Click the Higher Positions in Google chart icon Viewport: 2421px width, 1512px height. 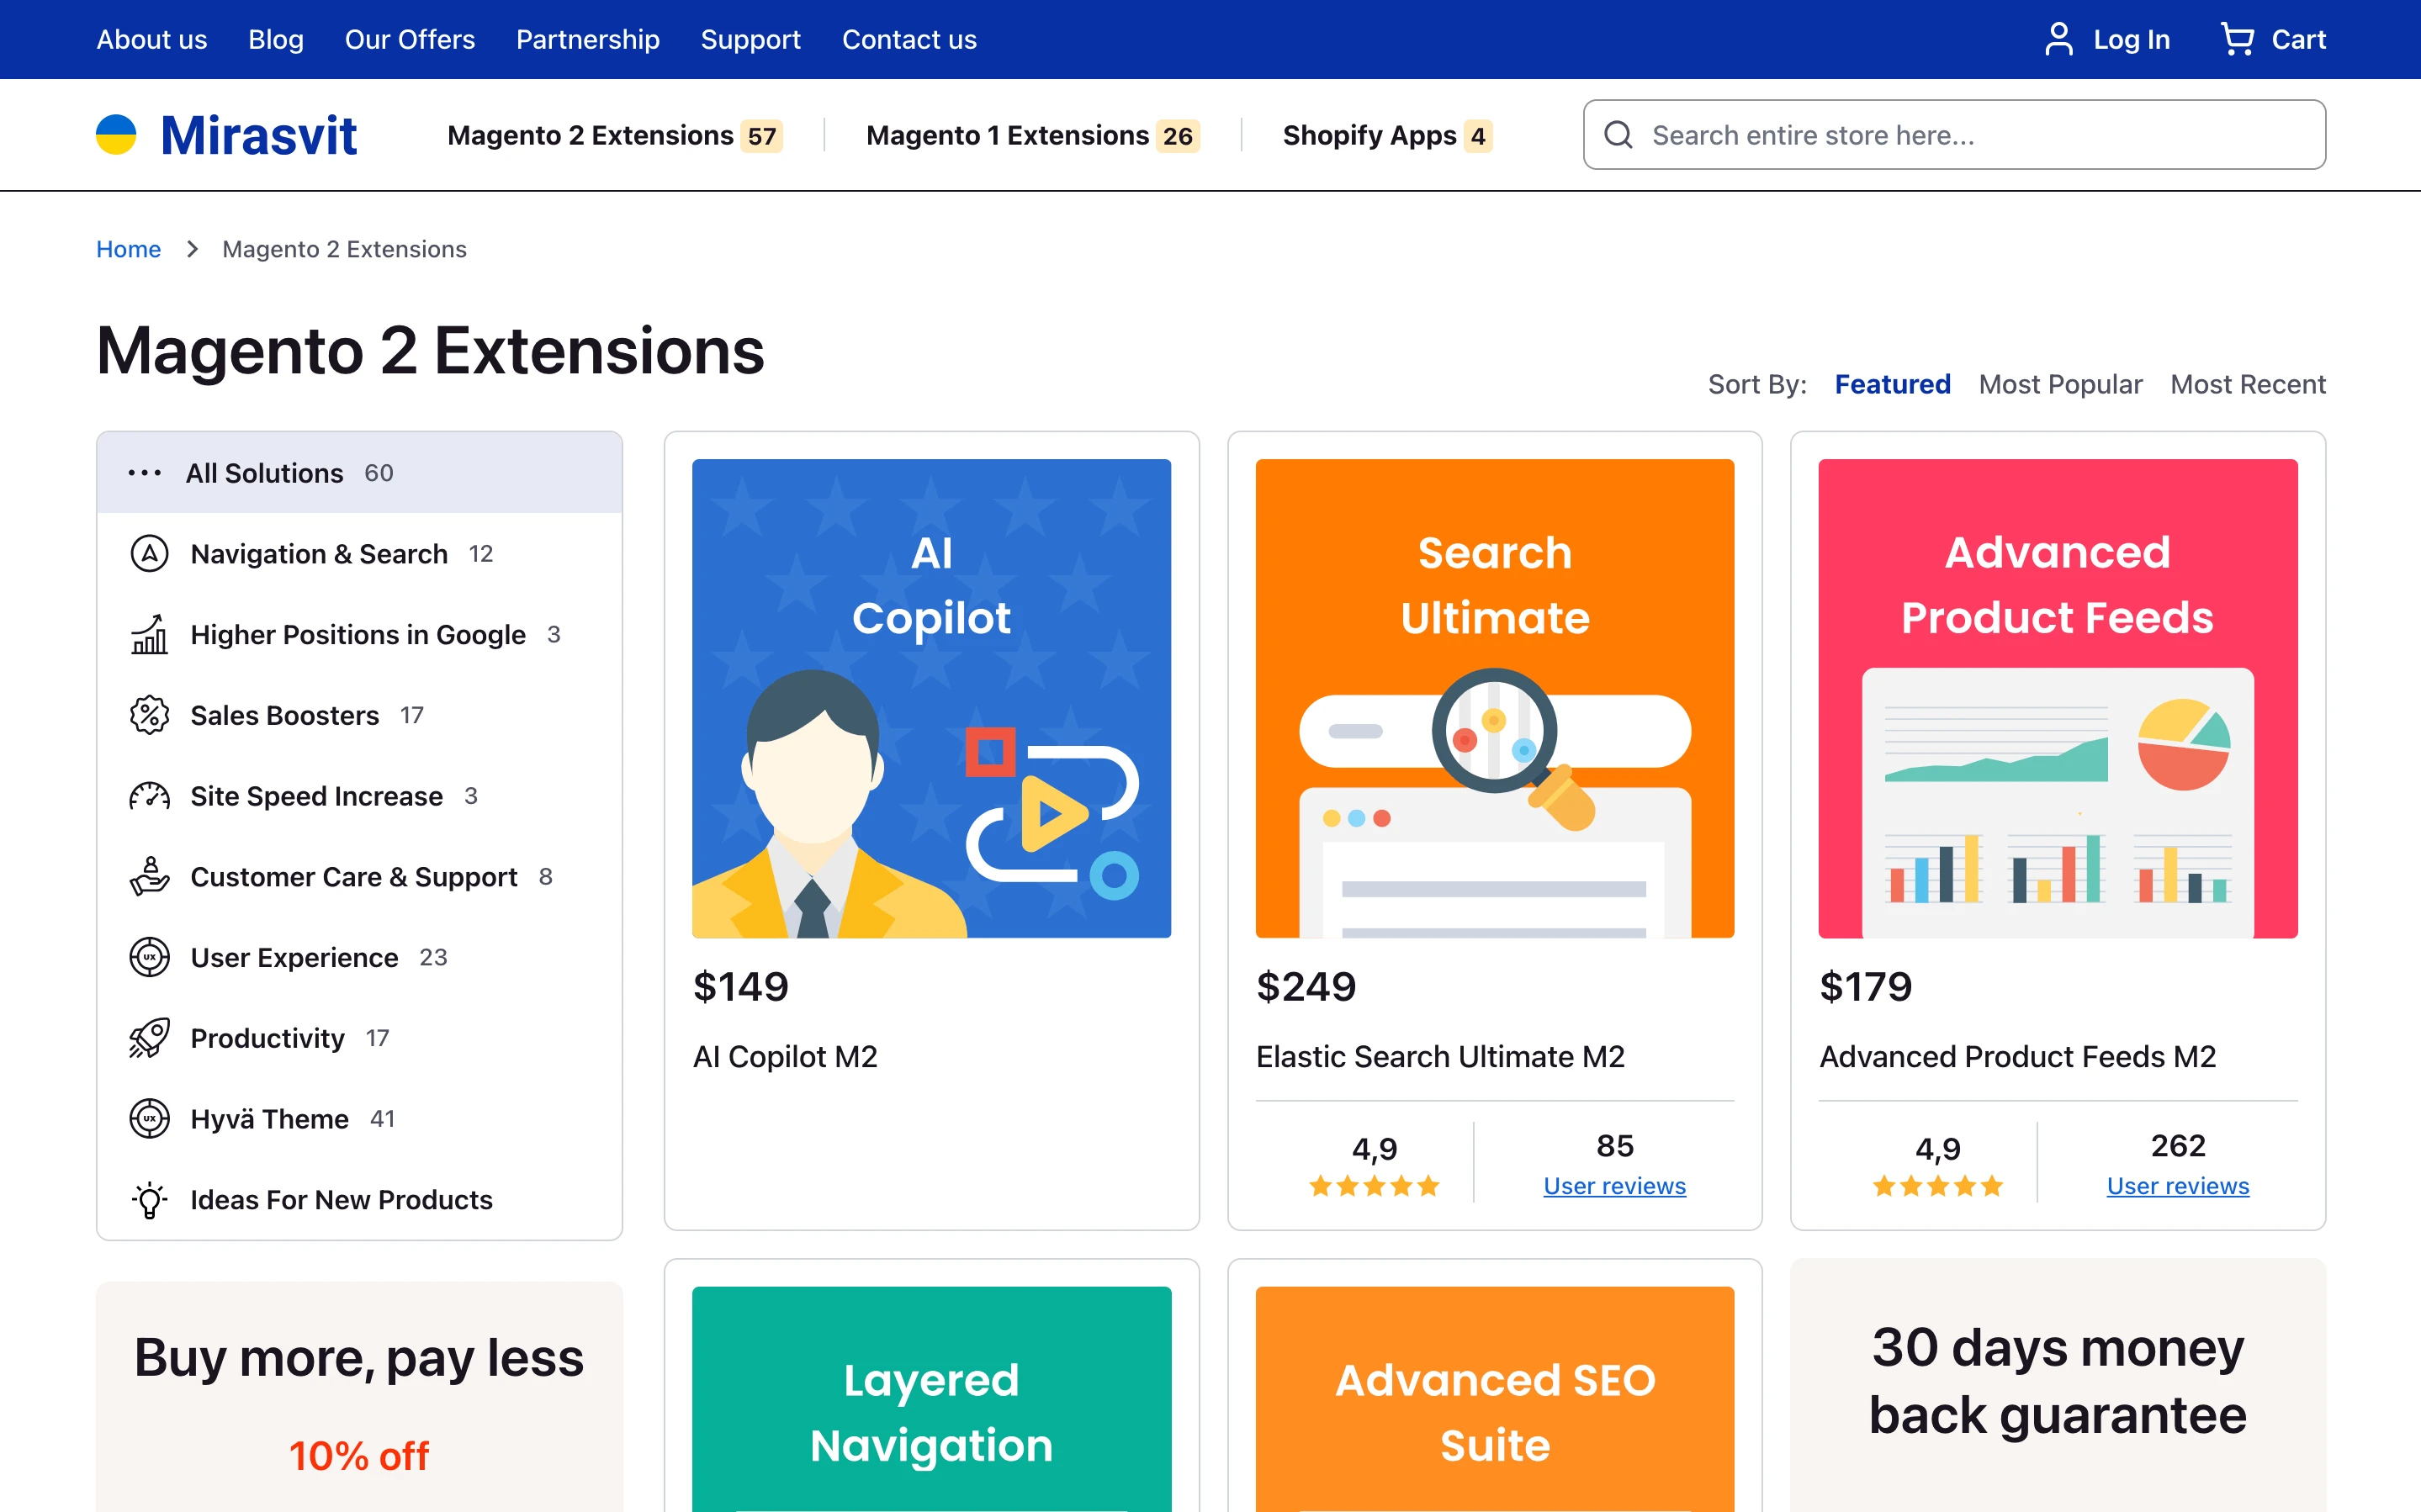click(149, 634)
